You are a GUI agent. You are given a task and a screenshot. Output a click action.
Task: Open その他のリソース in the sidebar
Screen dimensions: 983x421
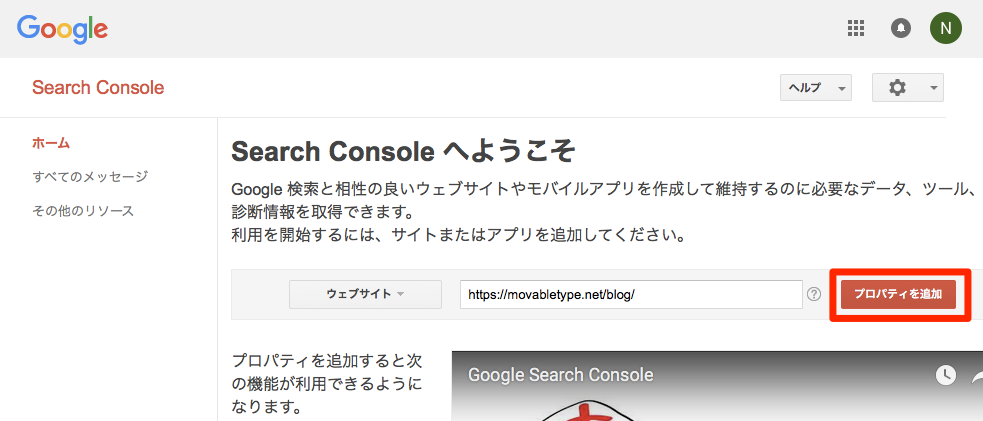(x=83, y=210)
